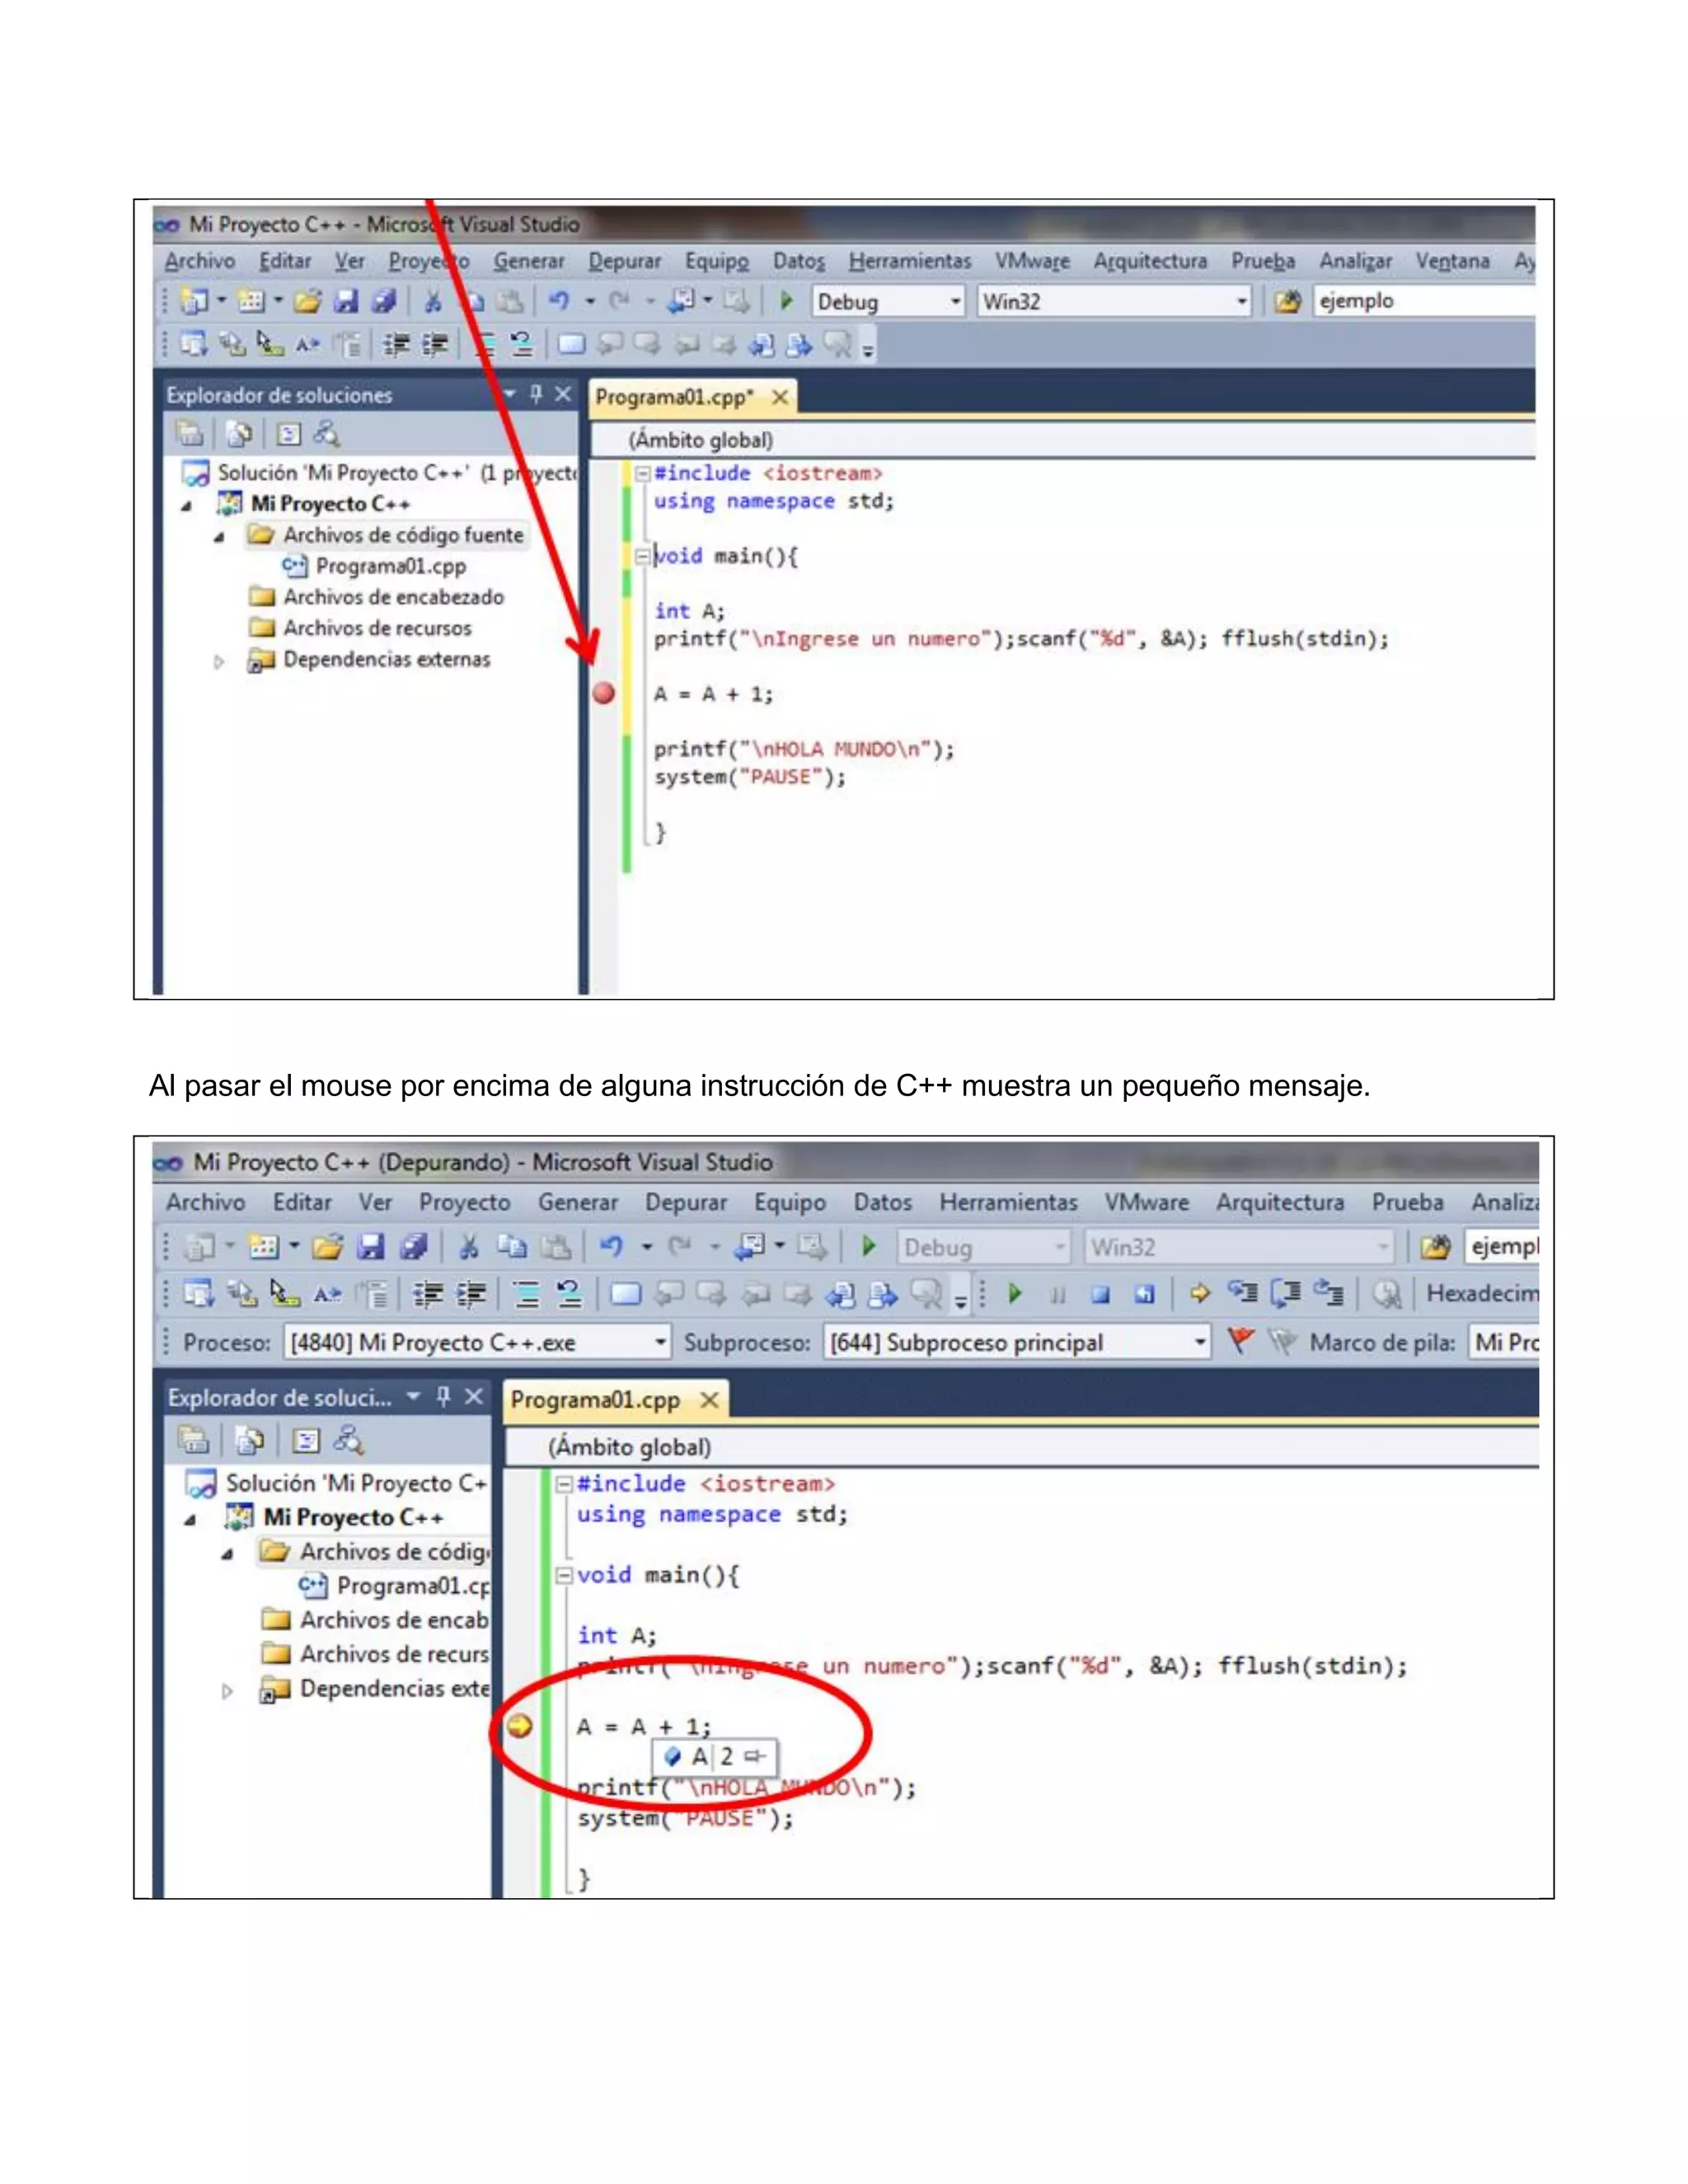
Task: Stop debugging with blue square icon
Action: [1100, 1295]
